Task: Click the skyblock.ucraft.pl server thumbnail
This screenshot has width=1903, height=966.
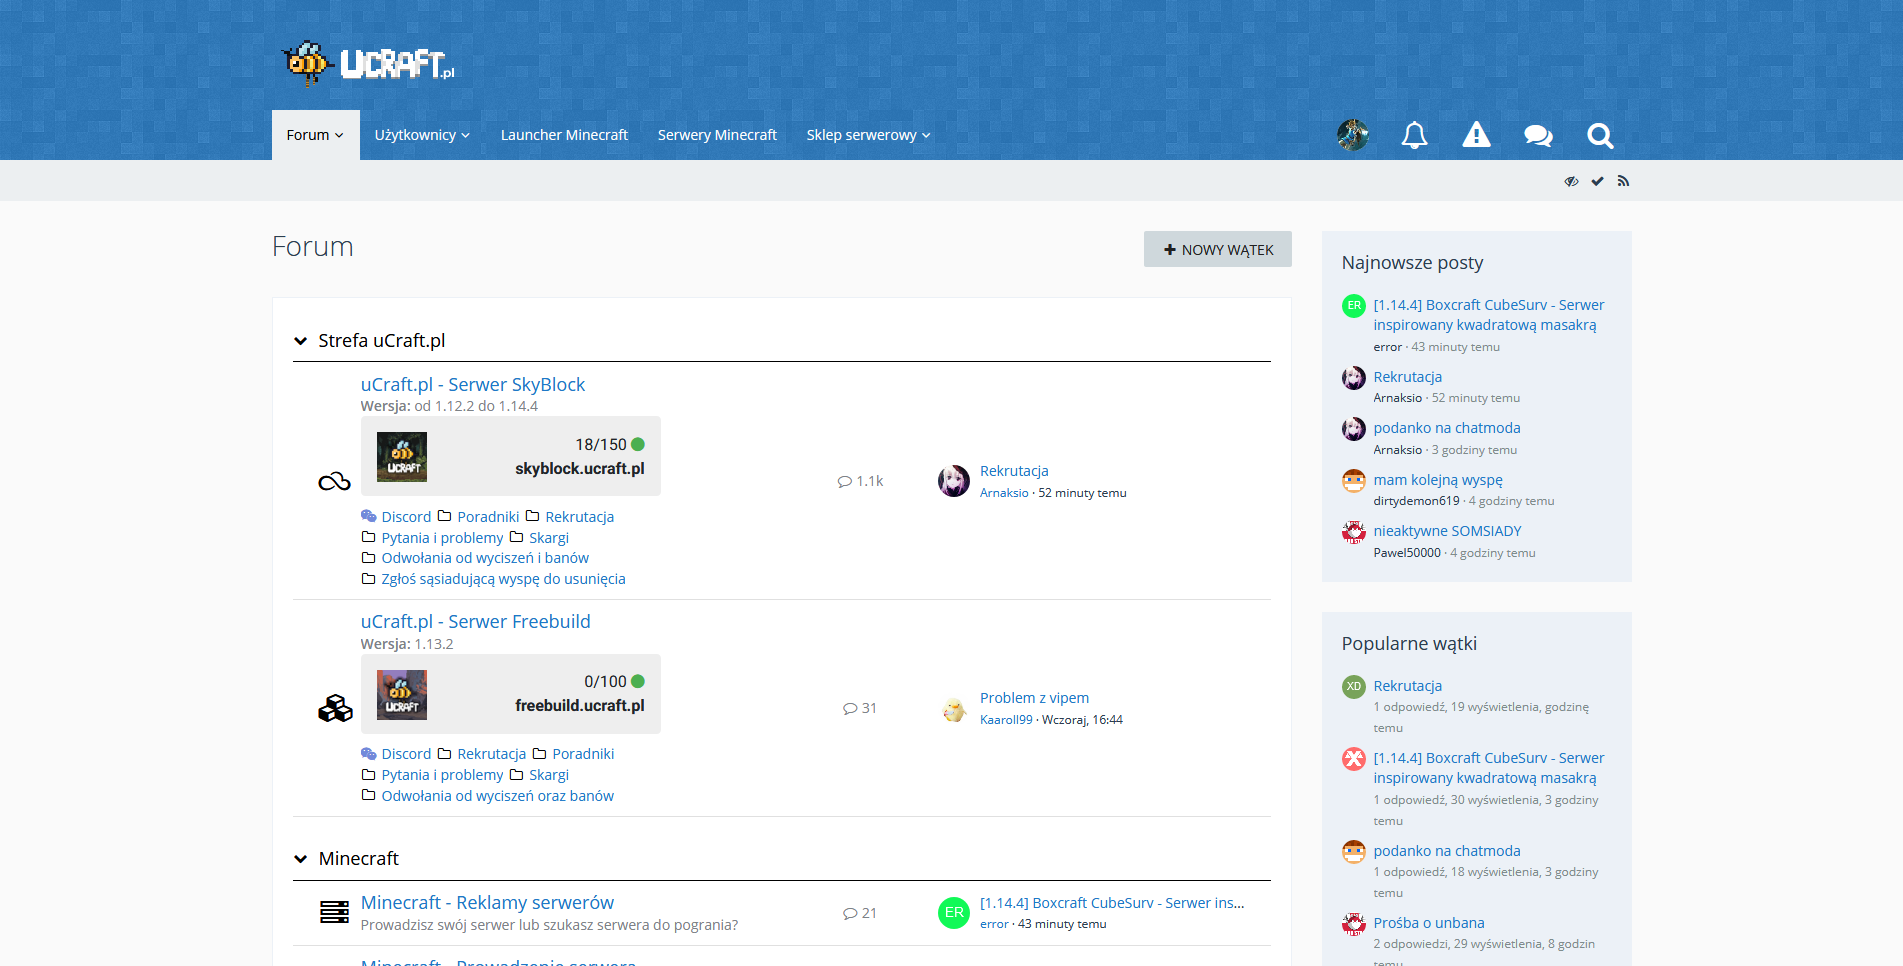Action: [x=402, y=457]
